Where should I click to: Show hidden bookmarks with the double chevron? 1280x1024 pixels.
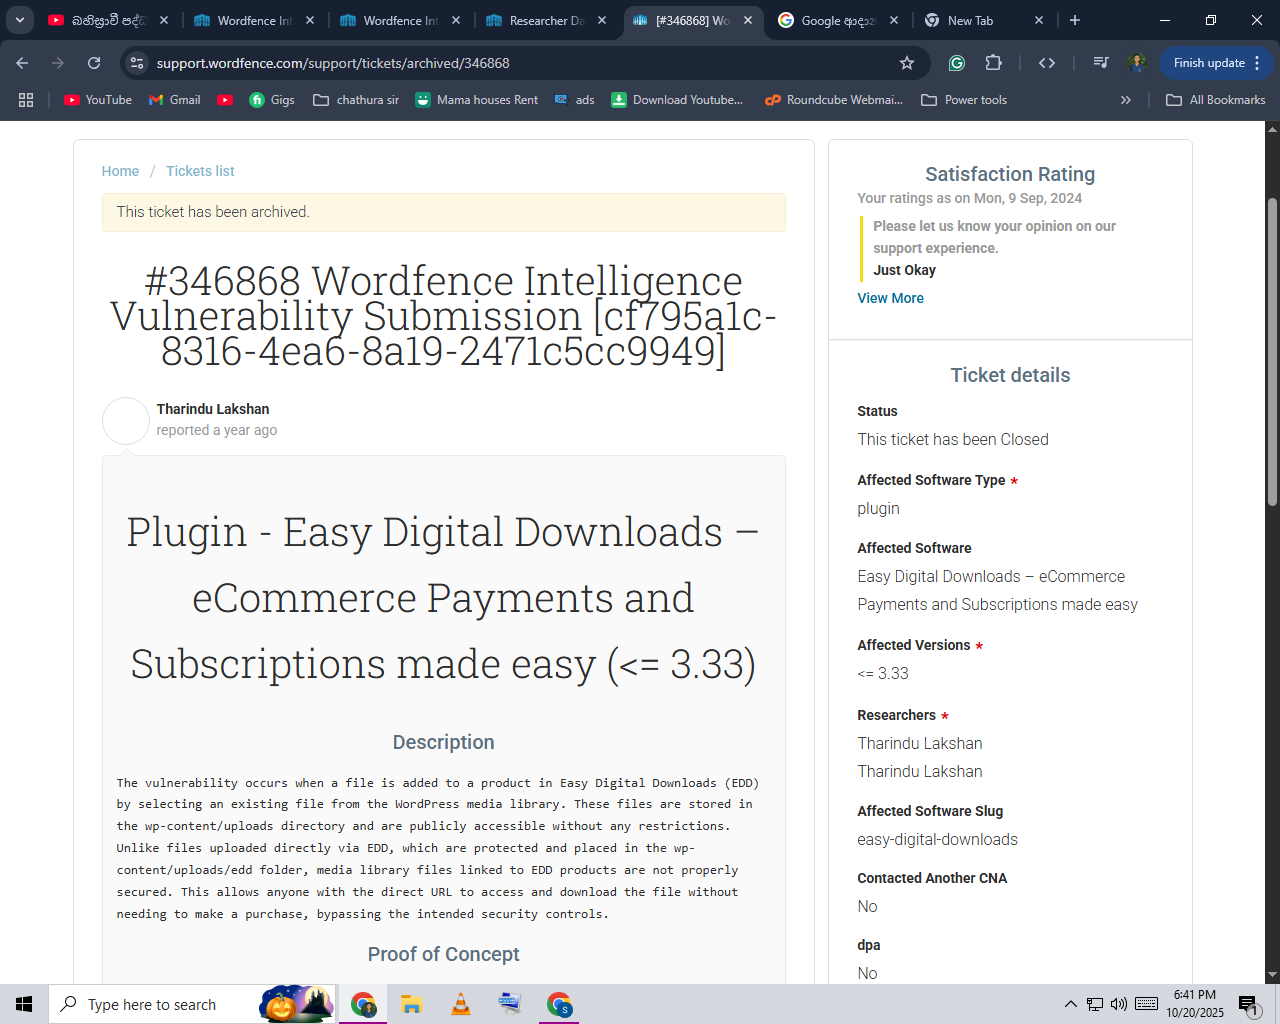(x=1126, y=100)
